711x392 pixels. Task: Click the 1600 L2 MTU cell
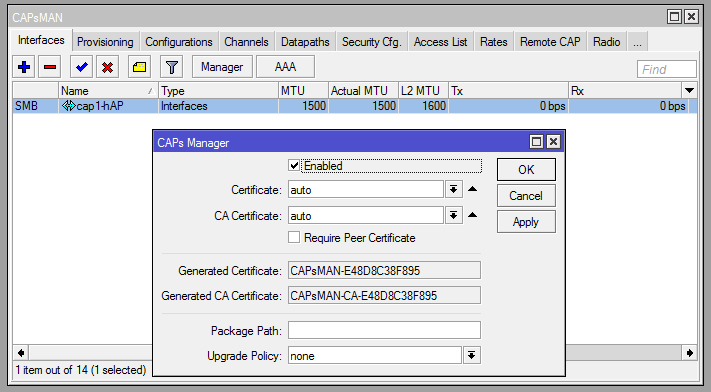coord(423,106)
